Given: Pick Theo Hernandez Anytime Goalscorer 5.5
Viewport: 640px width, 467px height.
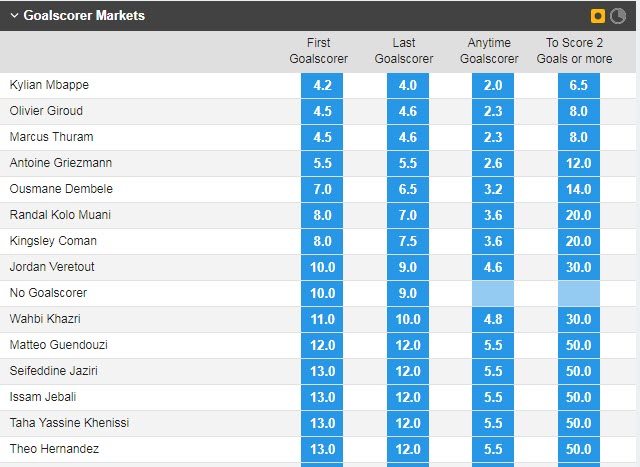Looking at the screenshot, I should 493,449.
